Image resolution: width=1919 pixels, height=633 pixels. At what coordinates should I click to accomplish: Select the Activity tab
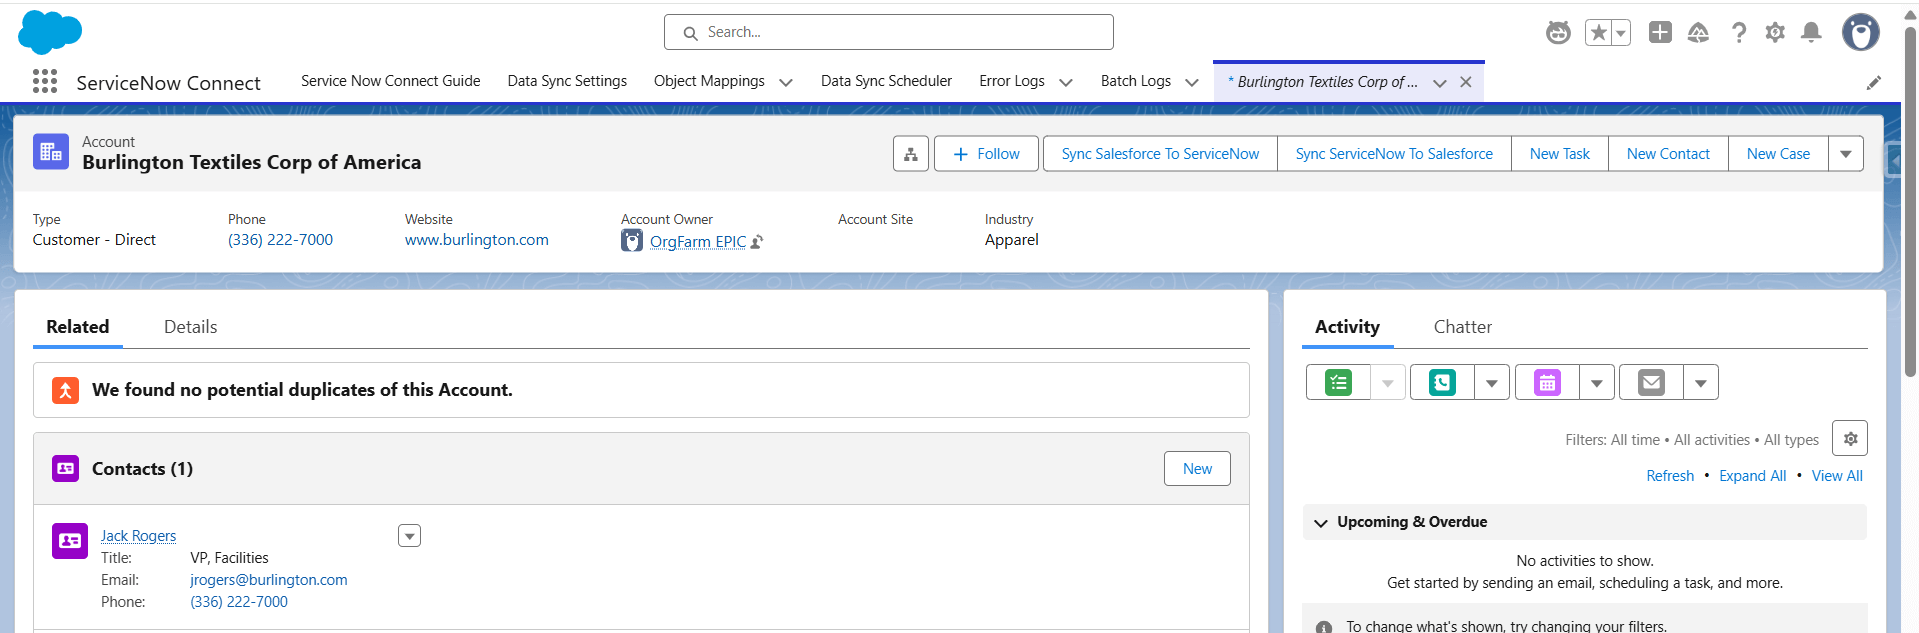pyautogui.click(x=1347, y=327)
